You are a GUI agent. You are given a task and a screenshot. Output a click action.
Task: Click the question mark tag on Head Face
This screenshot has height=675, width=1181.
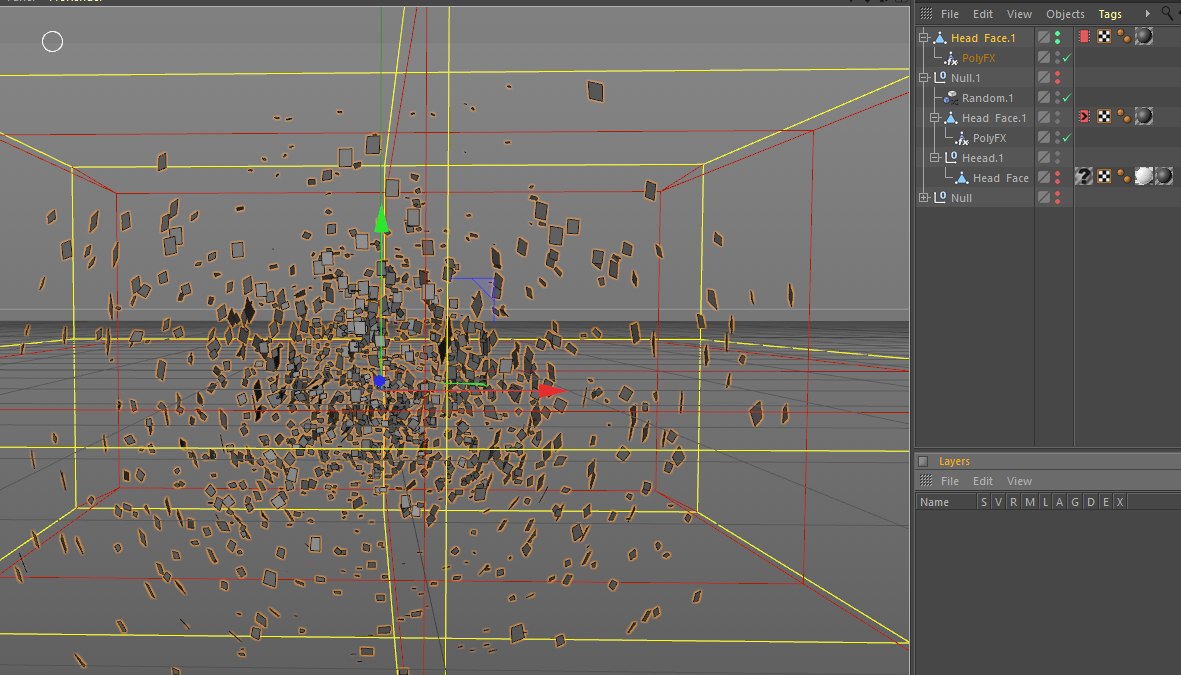pos(1084,176)
